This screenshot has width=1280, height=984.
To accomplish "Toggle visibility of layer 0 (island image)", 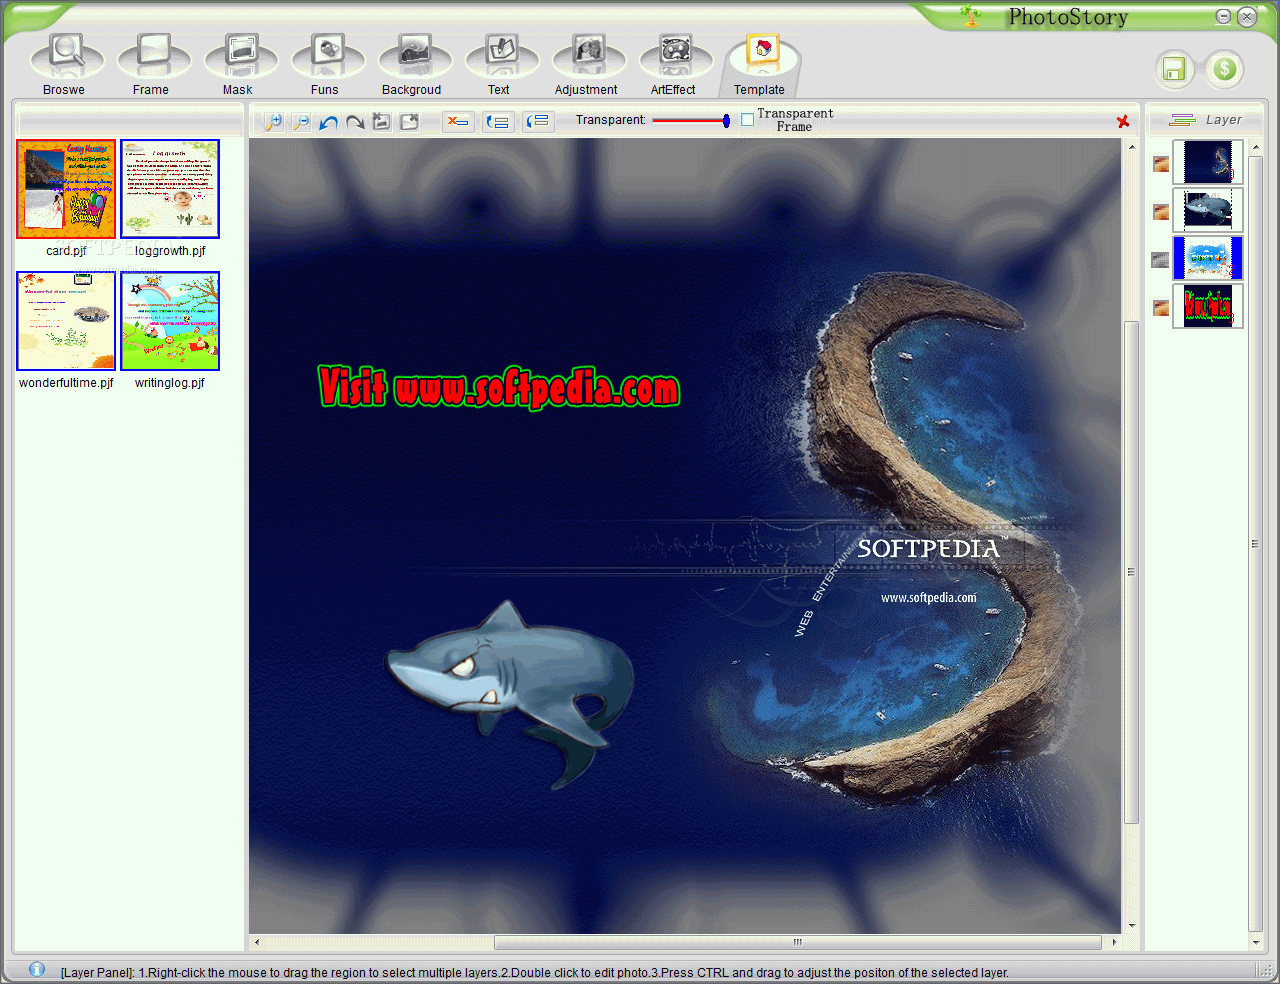I will [x=1161, y=163].
